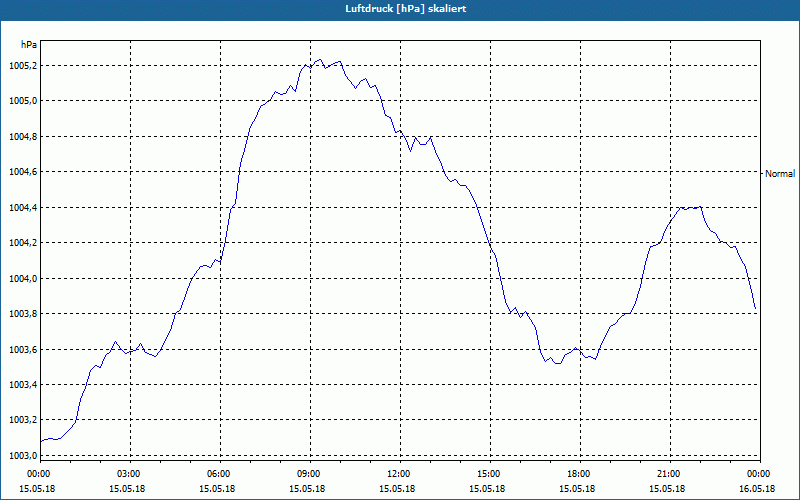Click the 15:00 time axis label
This screenshot has height=500, width=800.
point(488,474)
